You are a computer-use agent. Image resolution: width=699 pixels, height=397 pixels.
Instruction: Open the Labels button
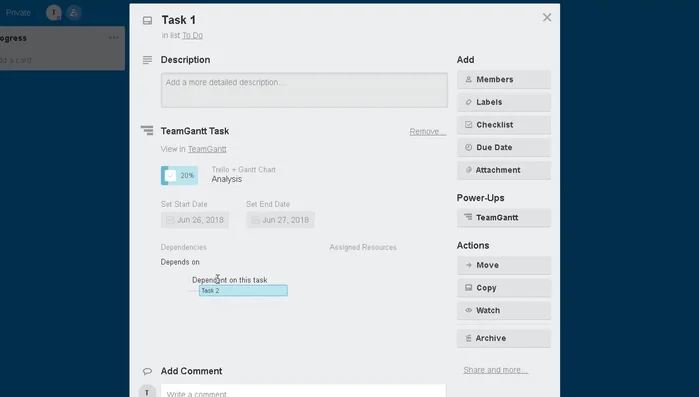click(504, 102)
